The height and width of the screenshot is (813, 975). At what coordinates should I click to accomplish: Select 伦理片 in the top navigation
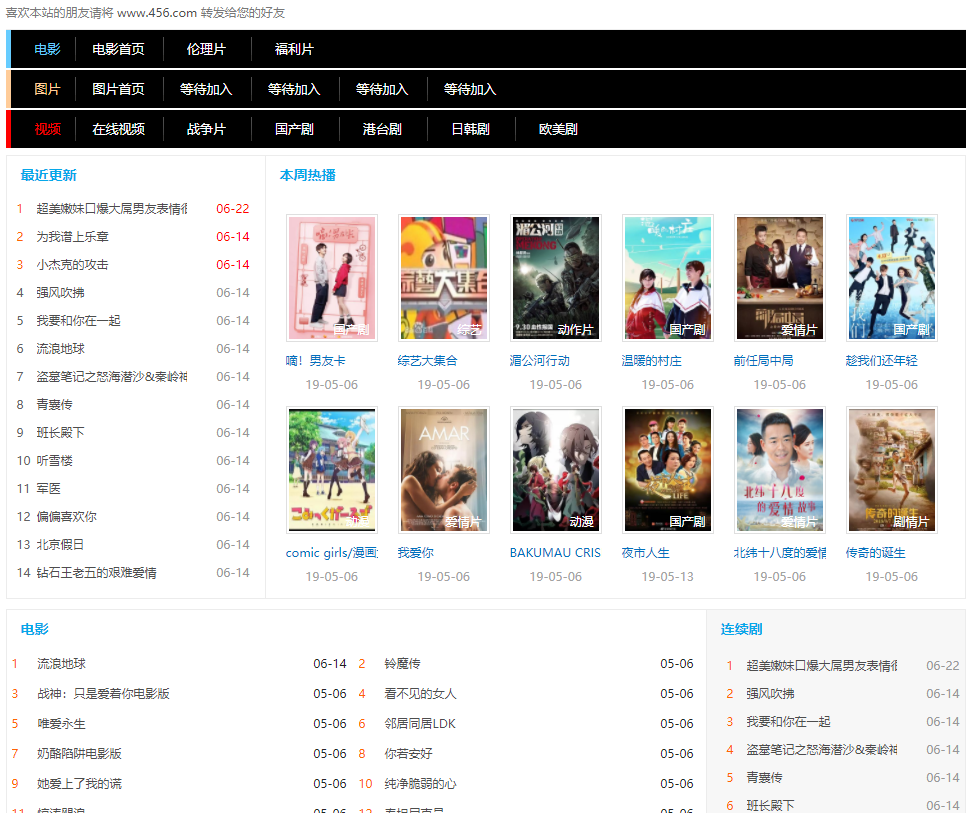click(x=206, y=49)
